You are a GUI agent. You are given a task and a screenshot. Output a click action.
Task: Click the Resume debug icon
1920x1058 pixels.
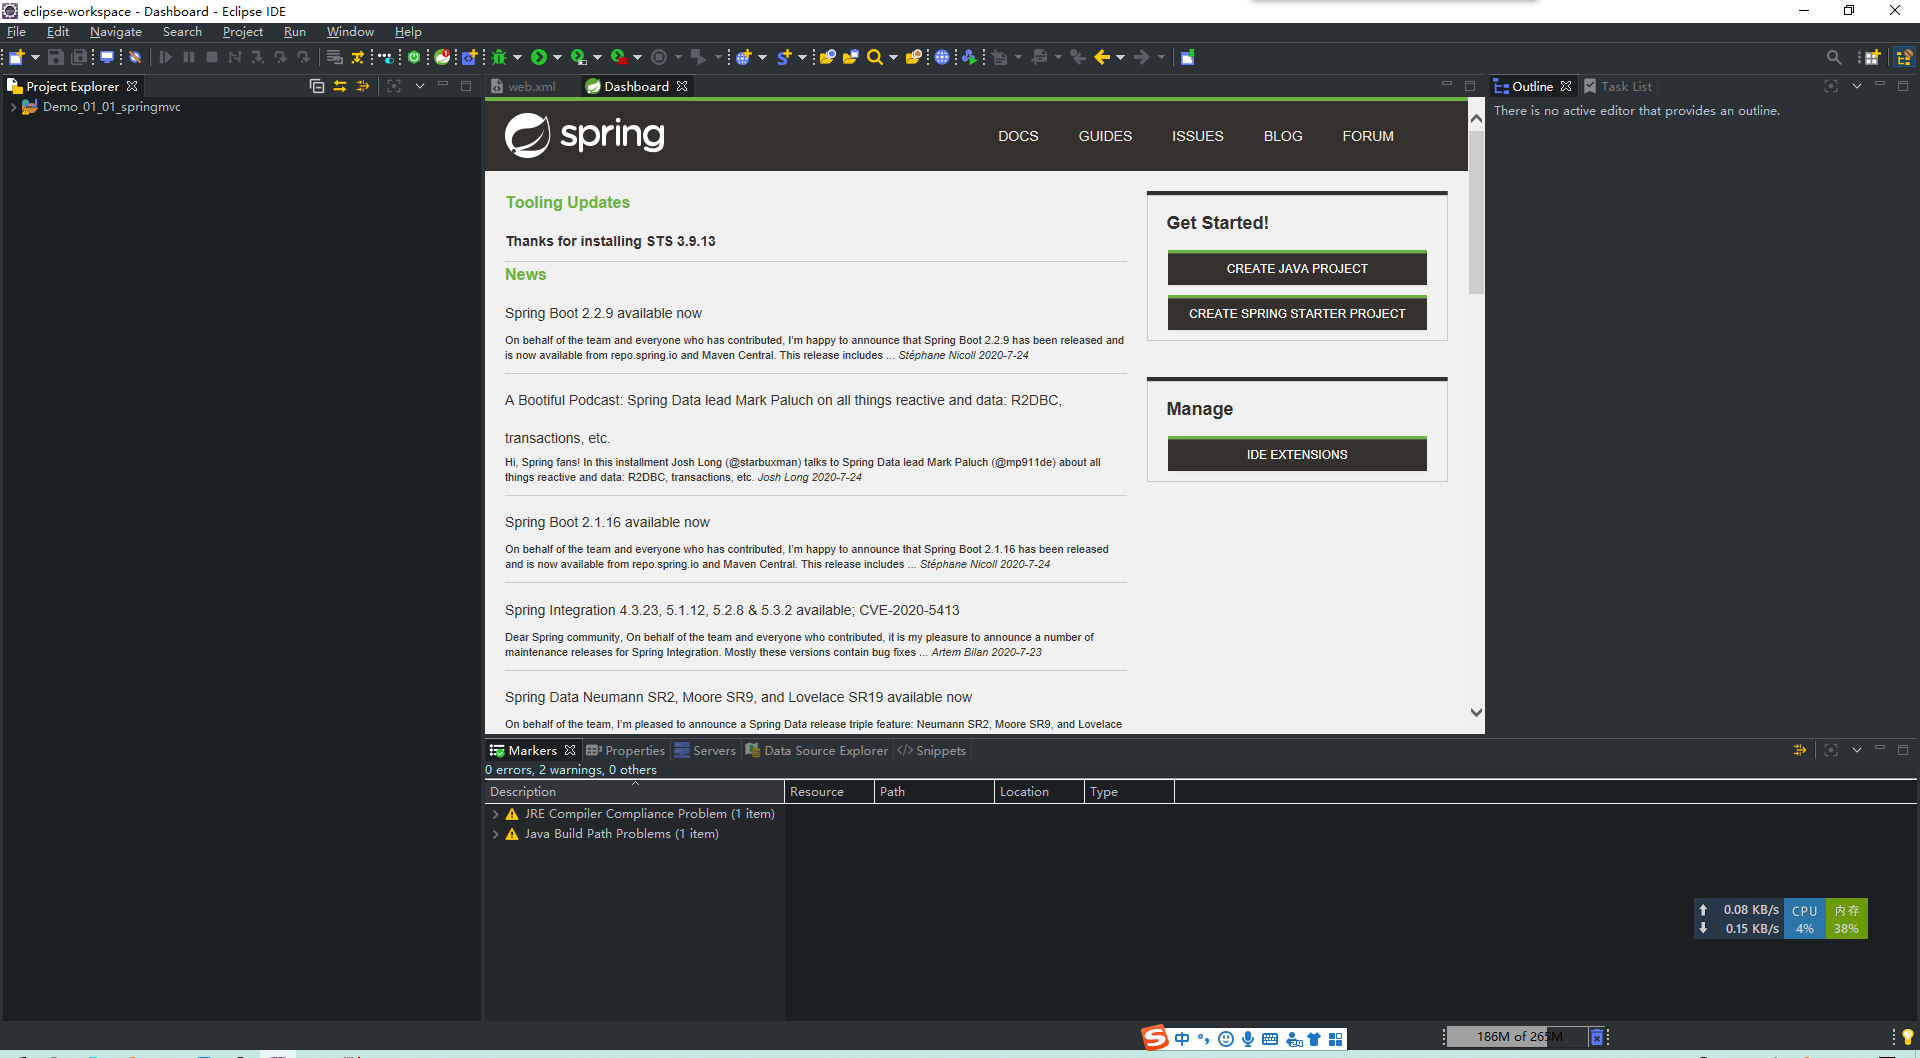166,57
